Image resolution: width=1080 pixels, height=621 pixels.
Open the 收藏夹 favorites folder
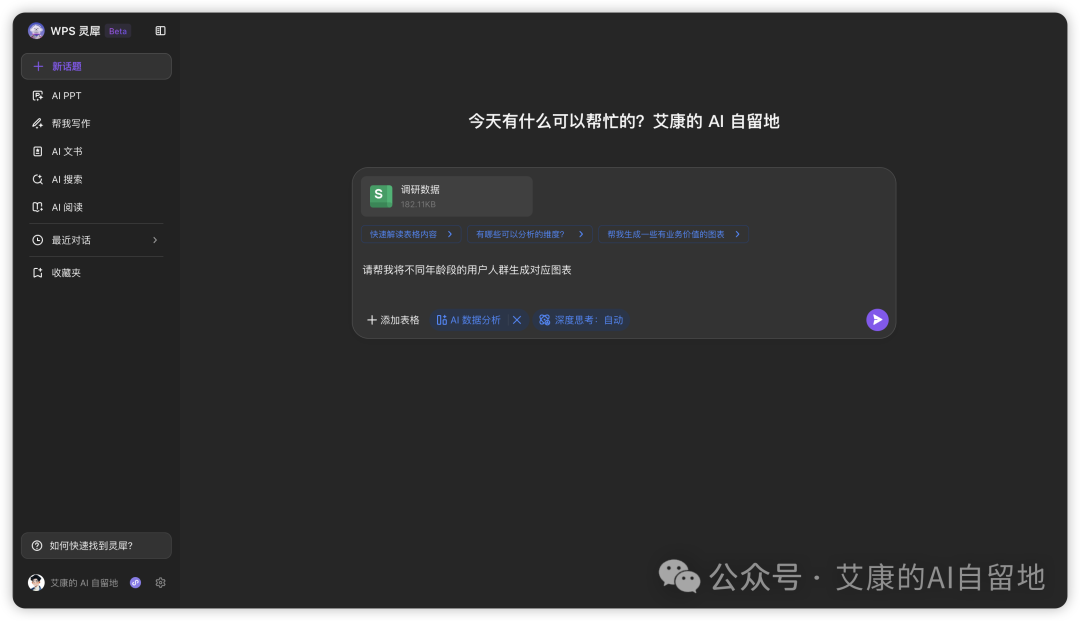pyautogui.click(x=67, y=271)
